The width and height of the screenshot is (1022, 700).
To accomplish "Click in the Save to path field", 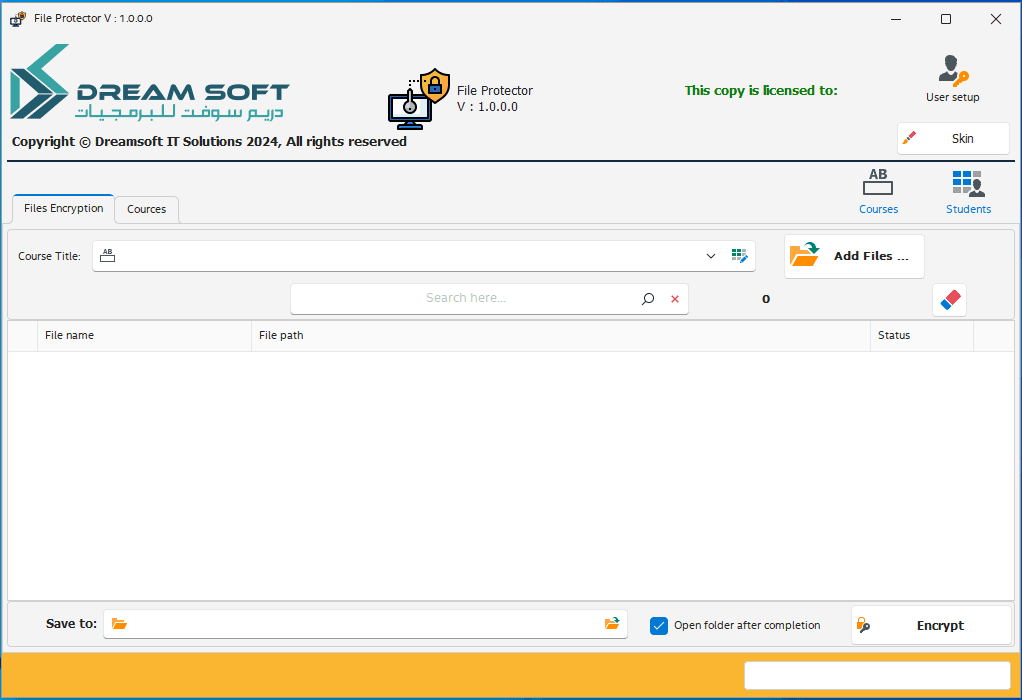I will [365, 624].
